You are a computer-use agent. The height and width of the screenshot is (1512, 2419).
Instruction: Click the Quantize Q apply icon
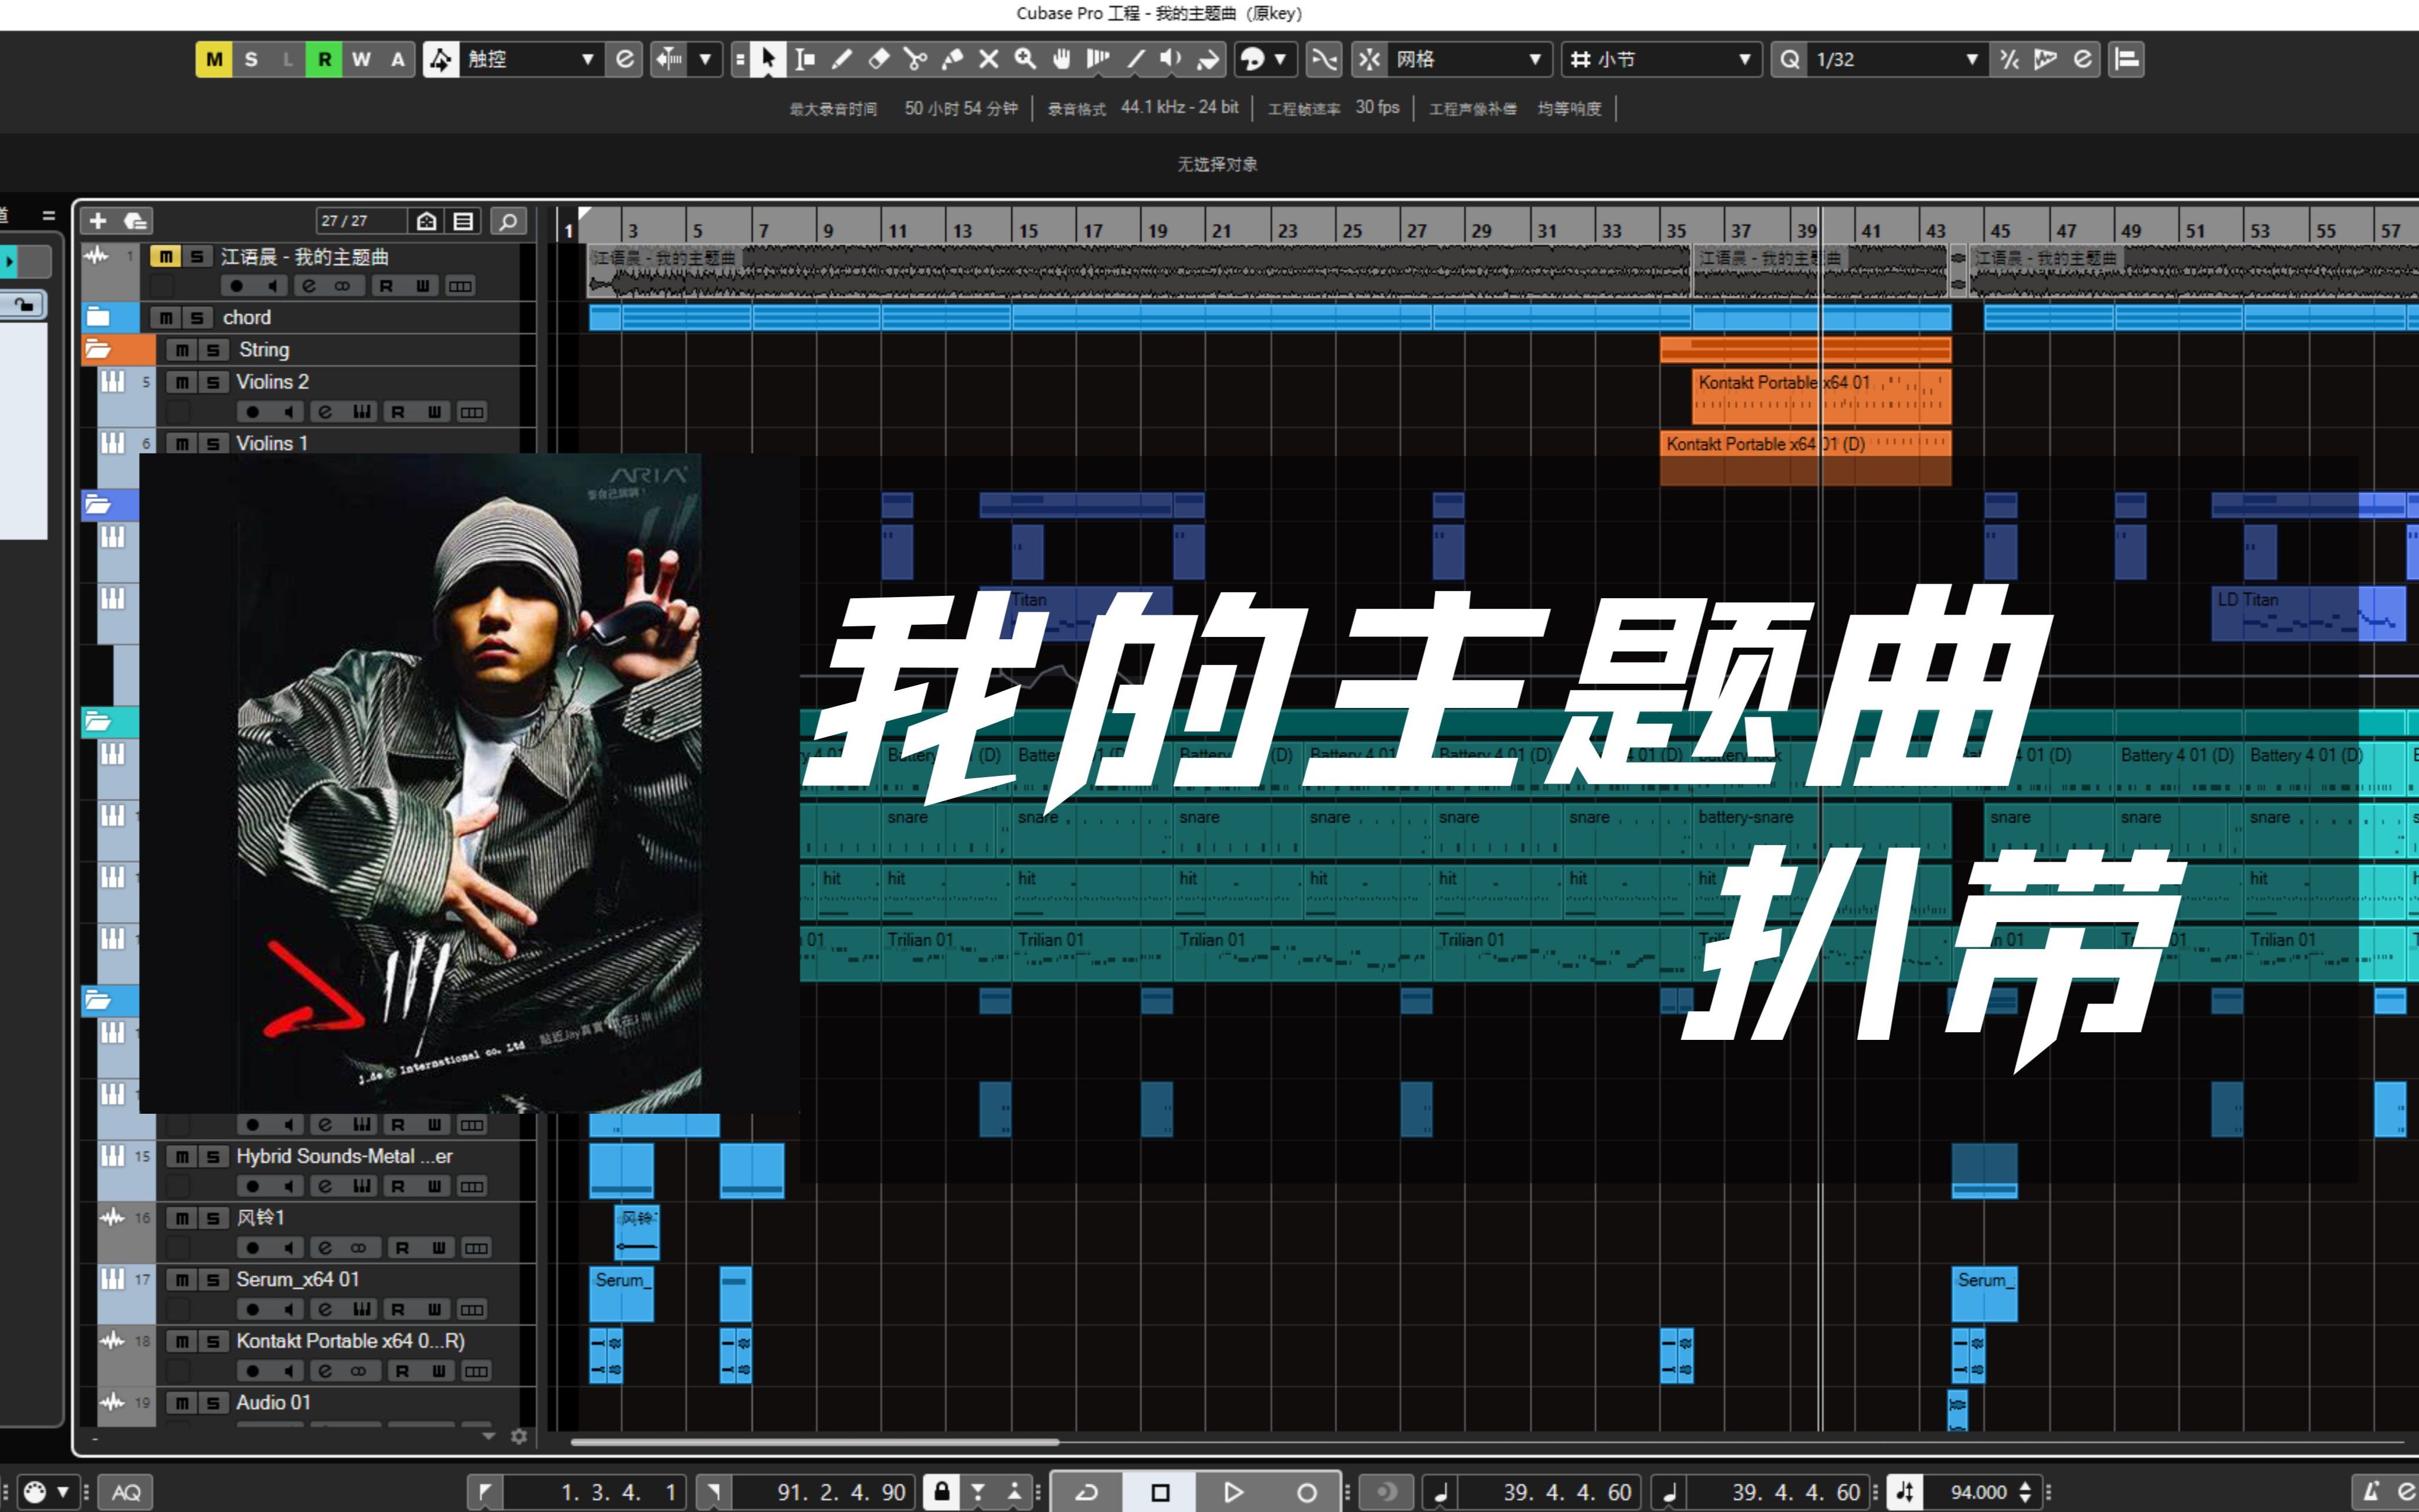[1789, 59]
